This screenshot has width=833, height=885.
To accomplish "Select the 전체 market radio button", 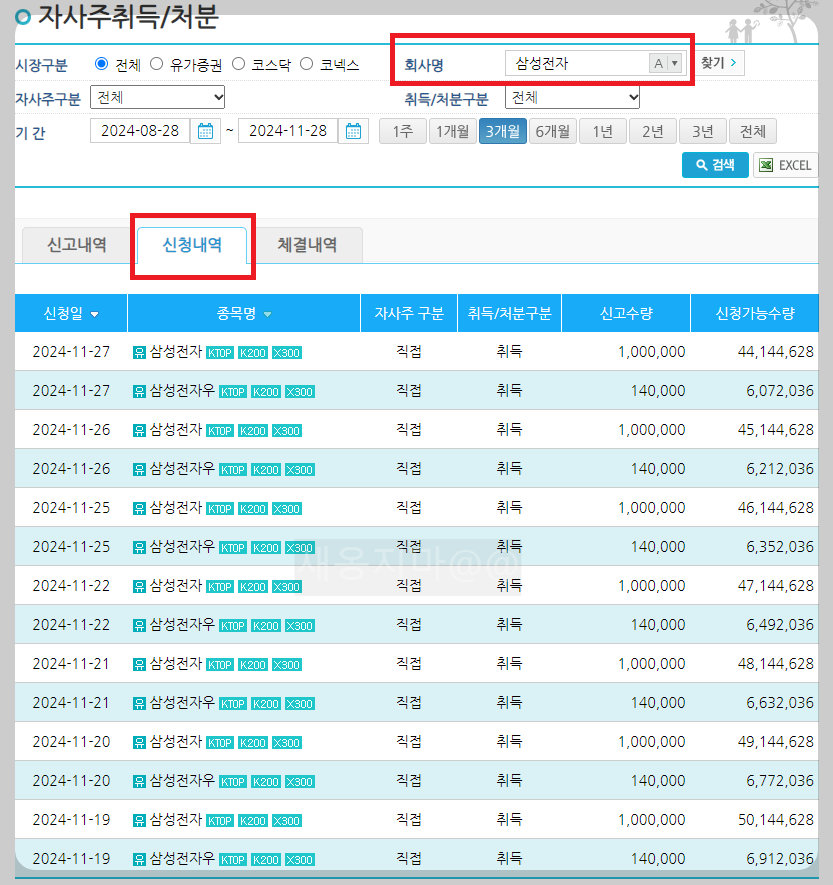I will tap(102, 64).
